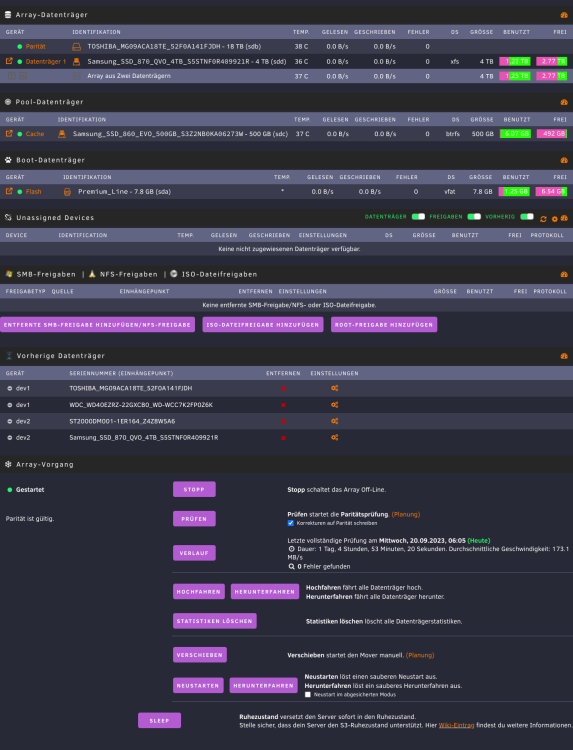The height and width of the screenshot is (750, 573).
Task: Open the Datenträger 1 device link
Action: [46, 62]
